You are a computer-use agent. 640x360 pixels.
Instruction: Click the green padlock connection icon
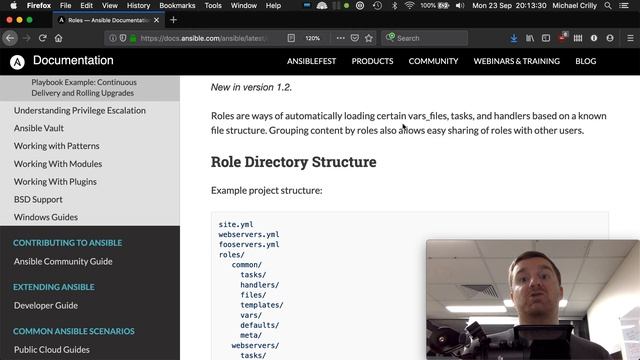tap(133, 38)
